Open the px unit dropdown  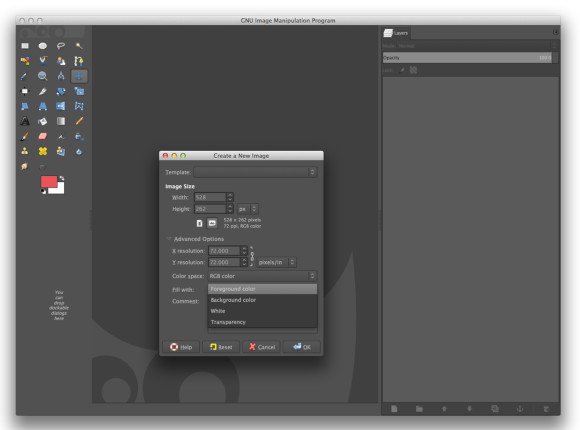coord(247,209)
